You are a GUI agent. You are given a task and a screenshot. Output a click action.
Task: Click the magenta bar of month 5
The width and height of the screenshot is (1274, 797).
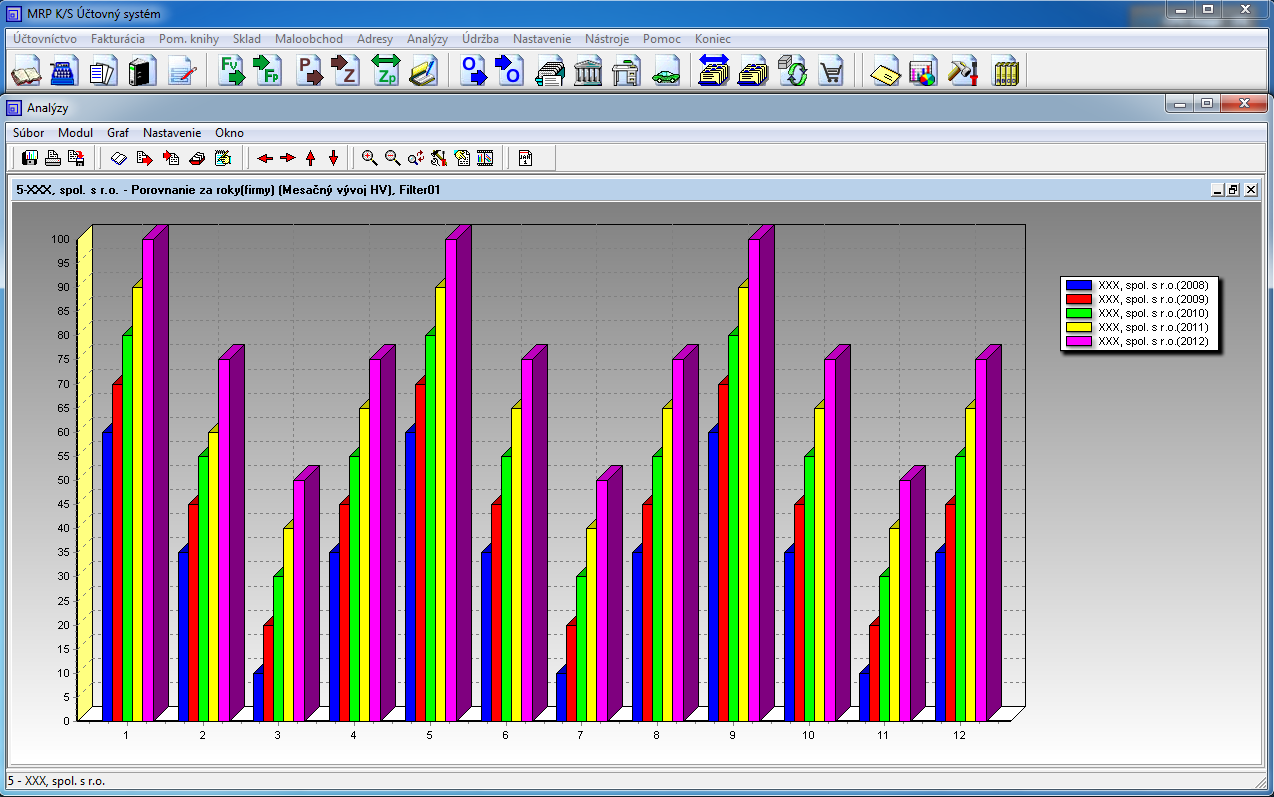[x=451, y=480]
